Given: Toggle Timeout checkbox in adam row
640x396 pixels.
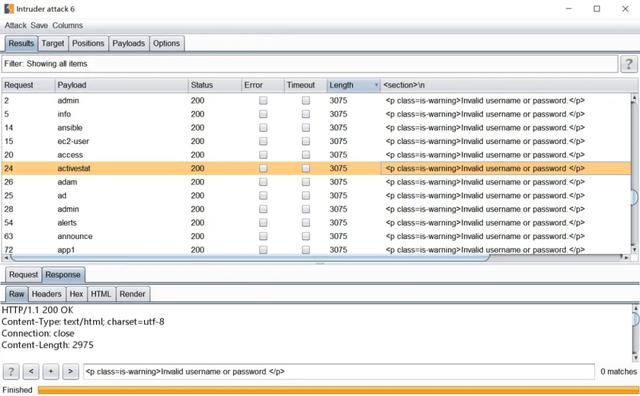Looking at the screenshot, I should click(x=306, y=182).
